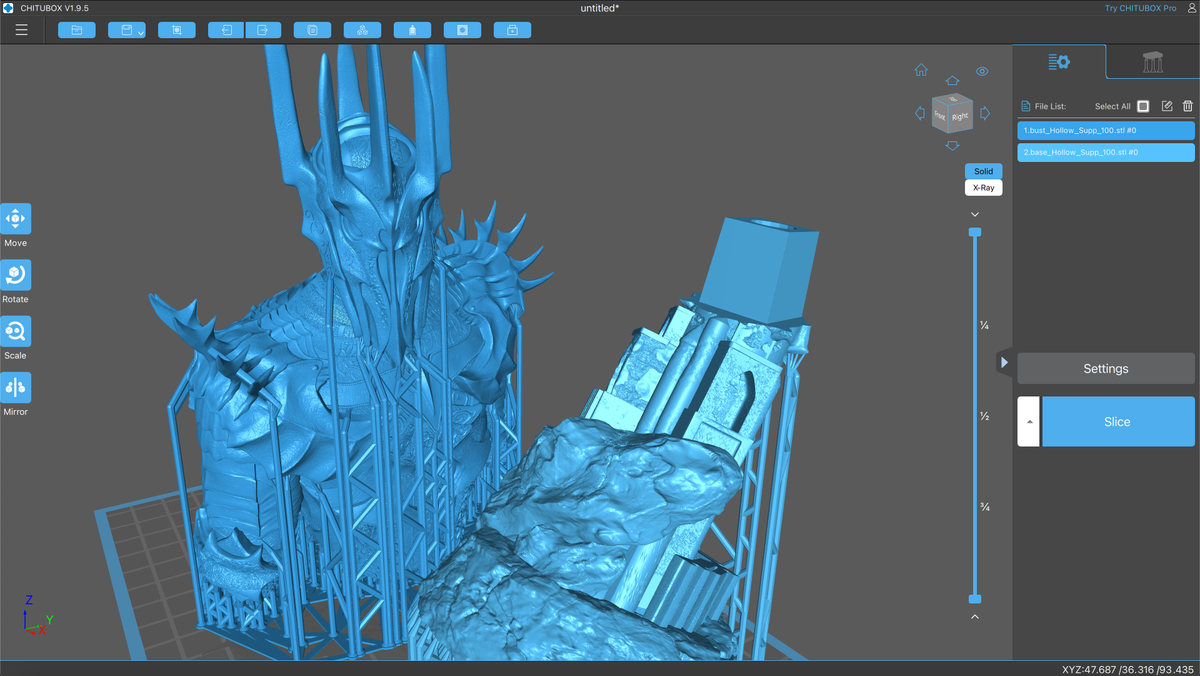This screenshot has height=676, width=1200.
Task: Toggle the eye visibility icon
Action: (982, 71)
